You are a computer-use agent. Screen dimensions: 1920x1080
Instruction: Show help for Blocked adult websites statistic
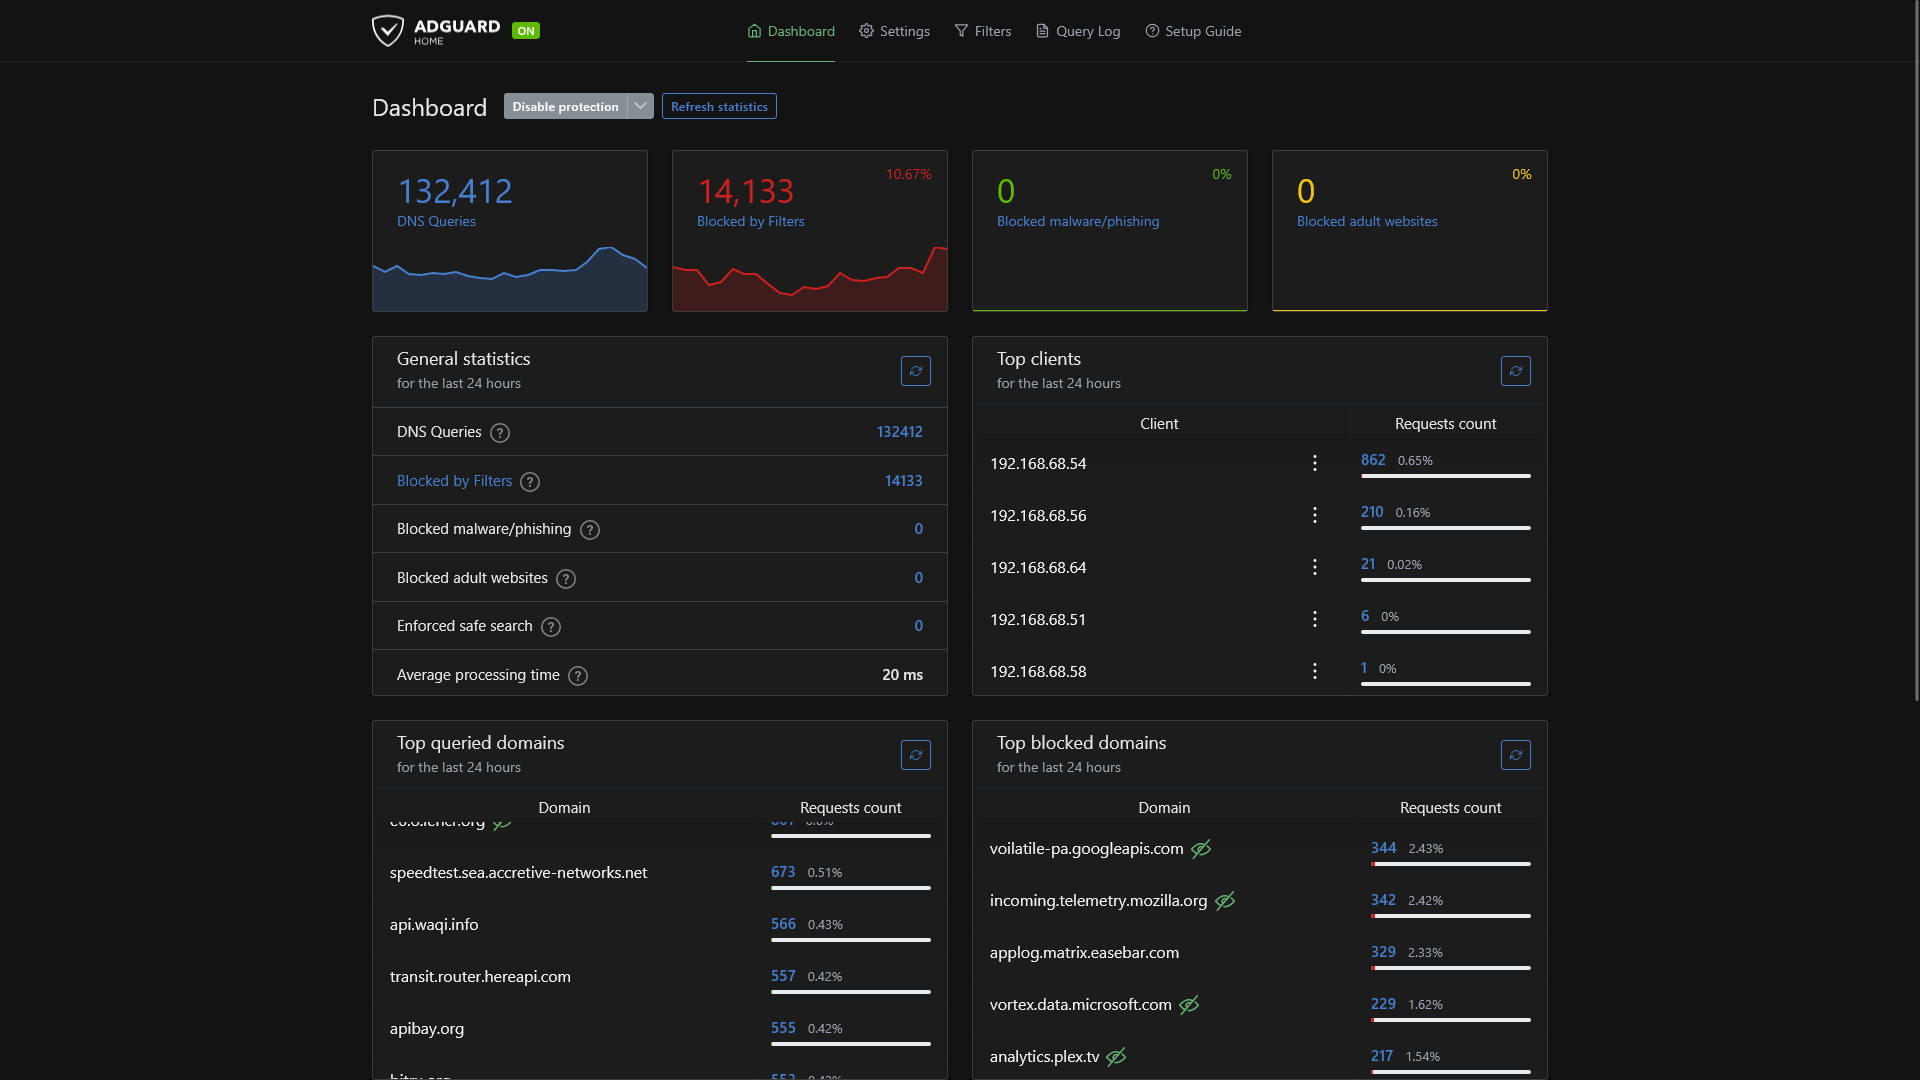[x=566, y=579]
